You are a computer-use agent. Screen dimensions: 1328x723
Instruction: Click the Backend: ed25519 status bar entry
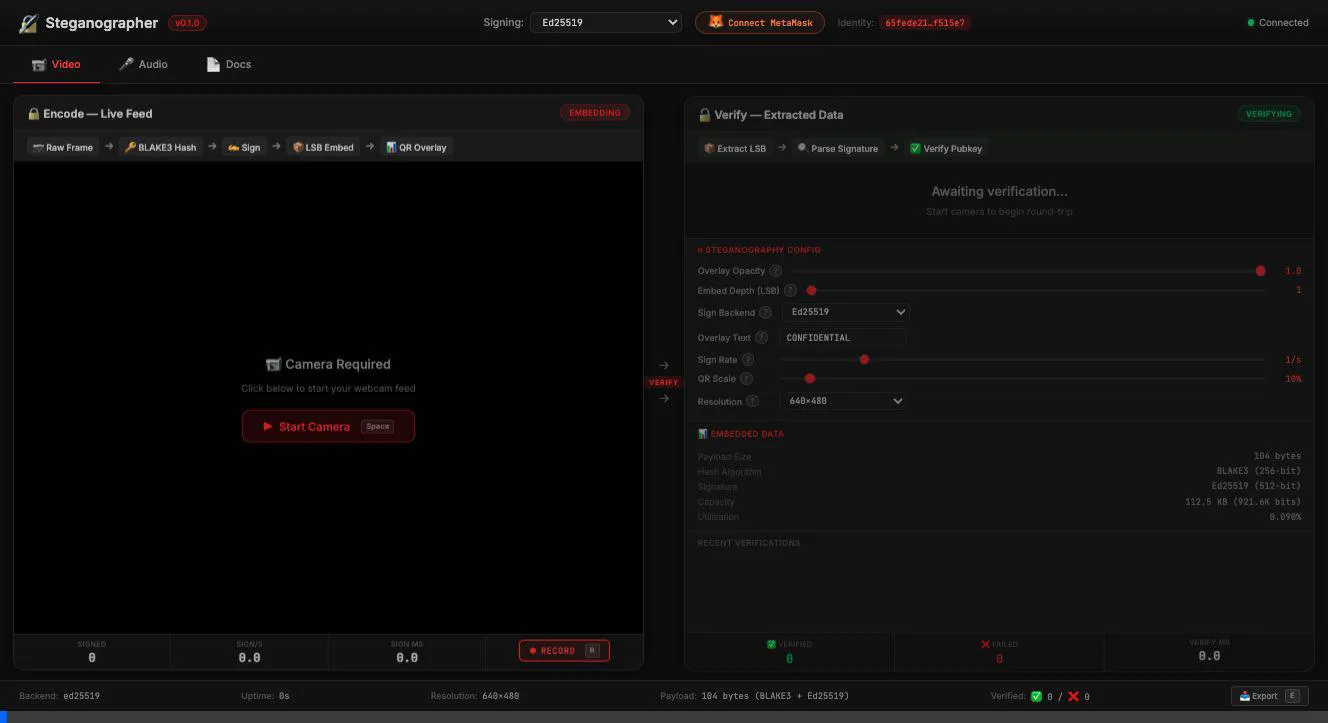click(x=60, y=696)
